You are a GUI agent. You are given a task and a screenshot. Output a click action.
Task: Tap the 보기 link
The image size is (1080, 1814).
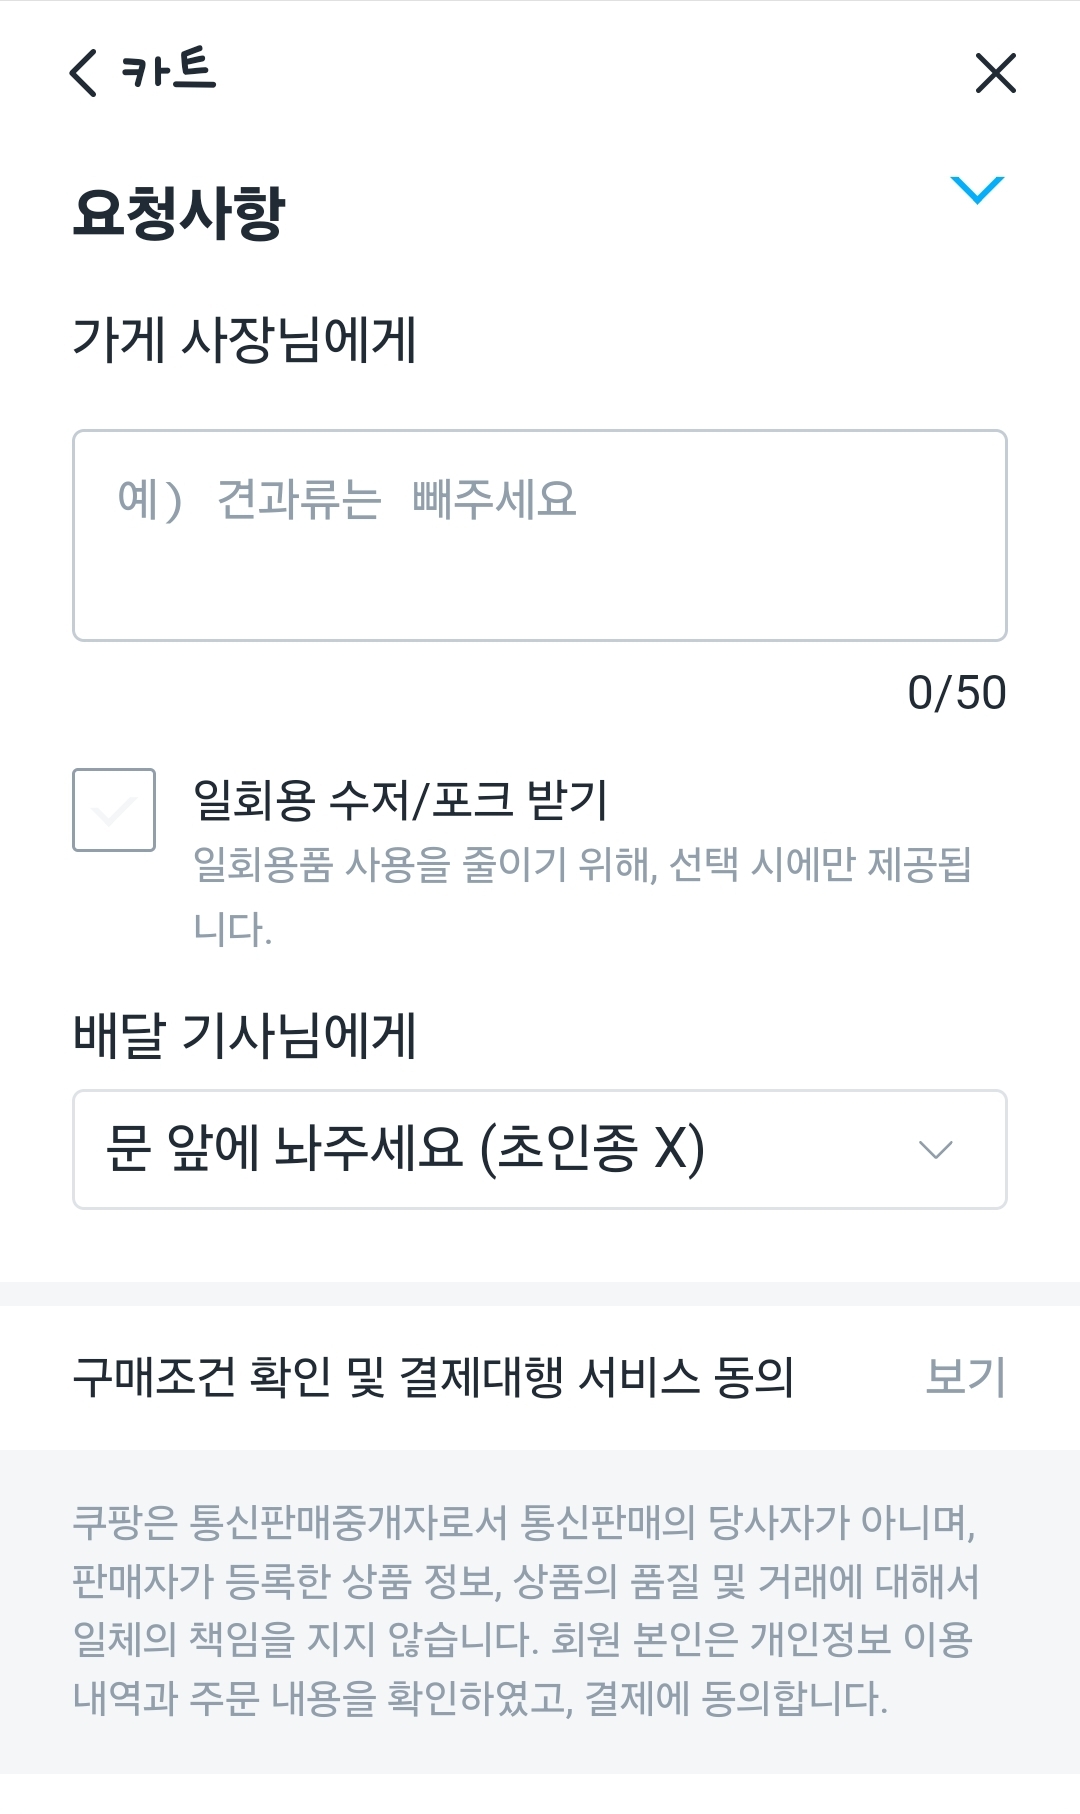click(965, 1377)
